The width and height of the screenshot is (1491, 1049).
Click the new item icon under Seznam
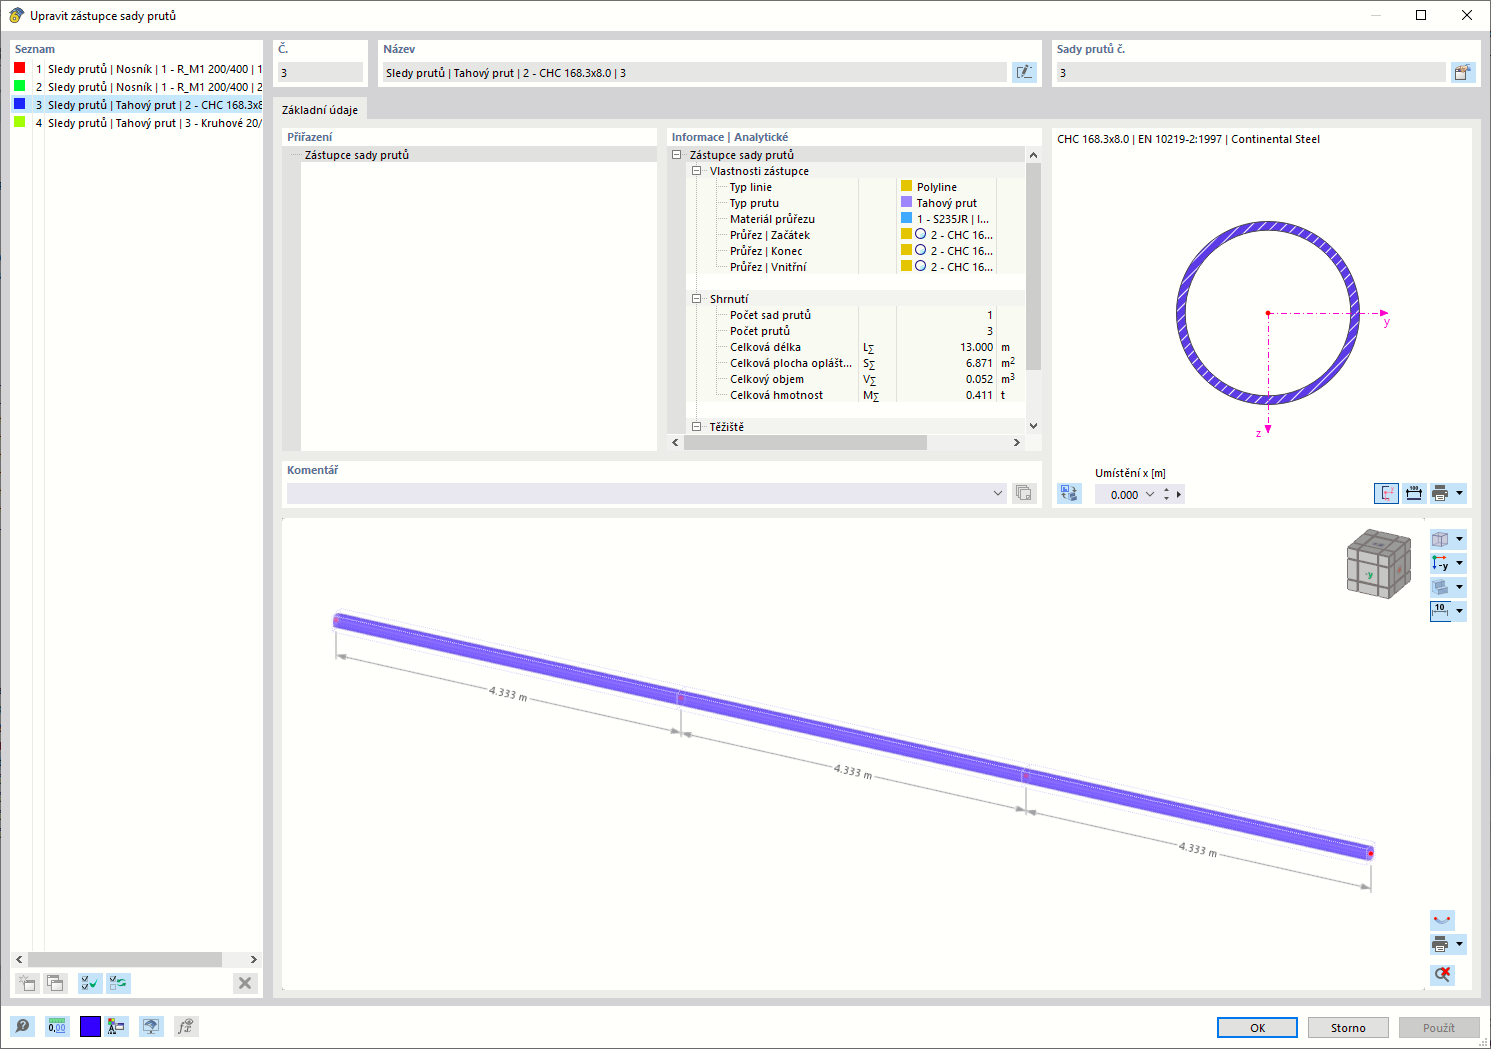(x=27, y=983)
